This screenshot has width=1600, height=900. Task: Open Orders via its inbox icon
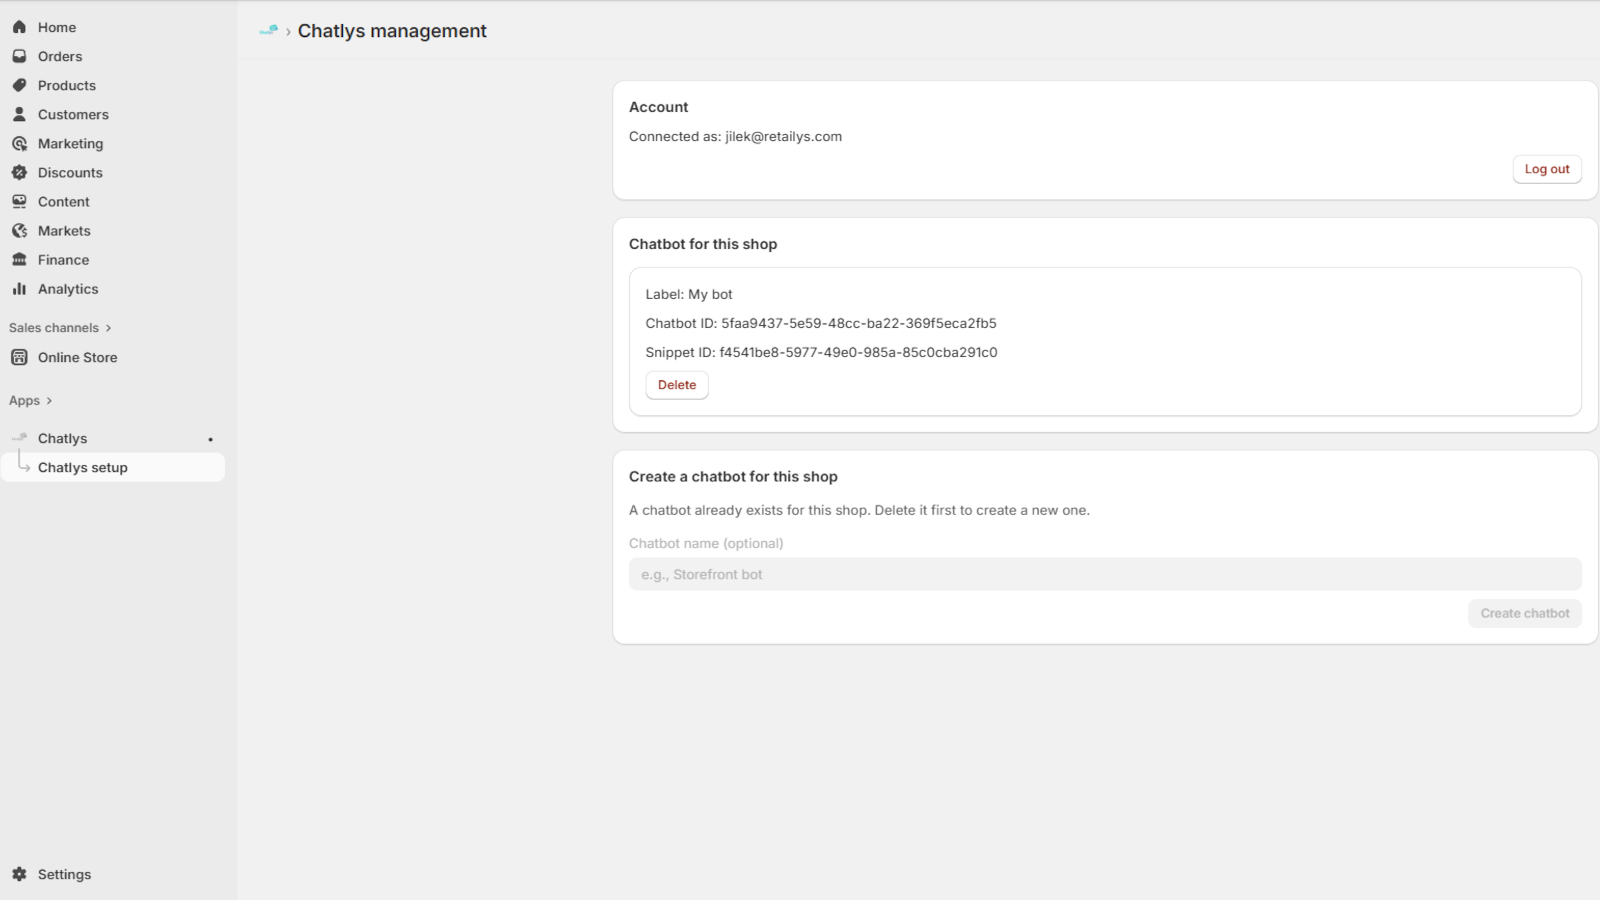click(x=19, y=56)
